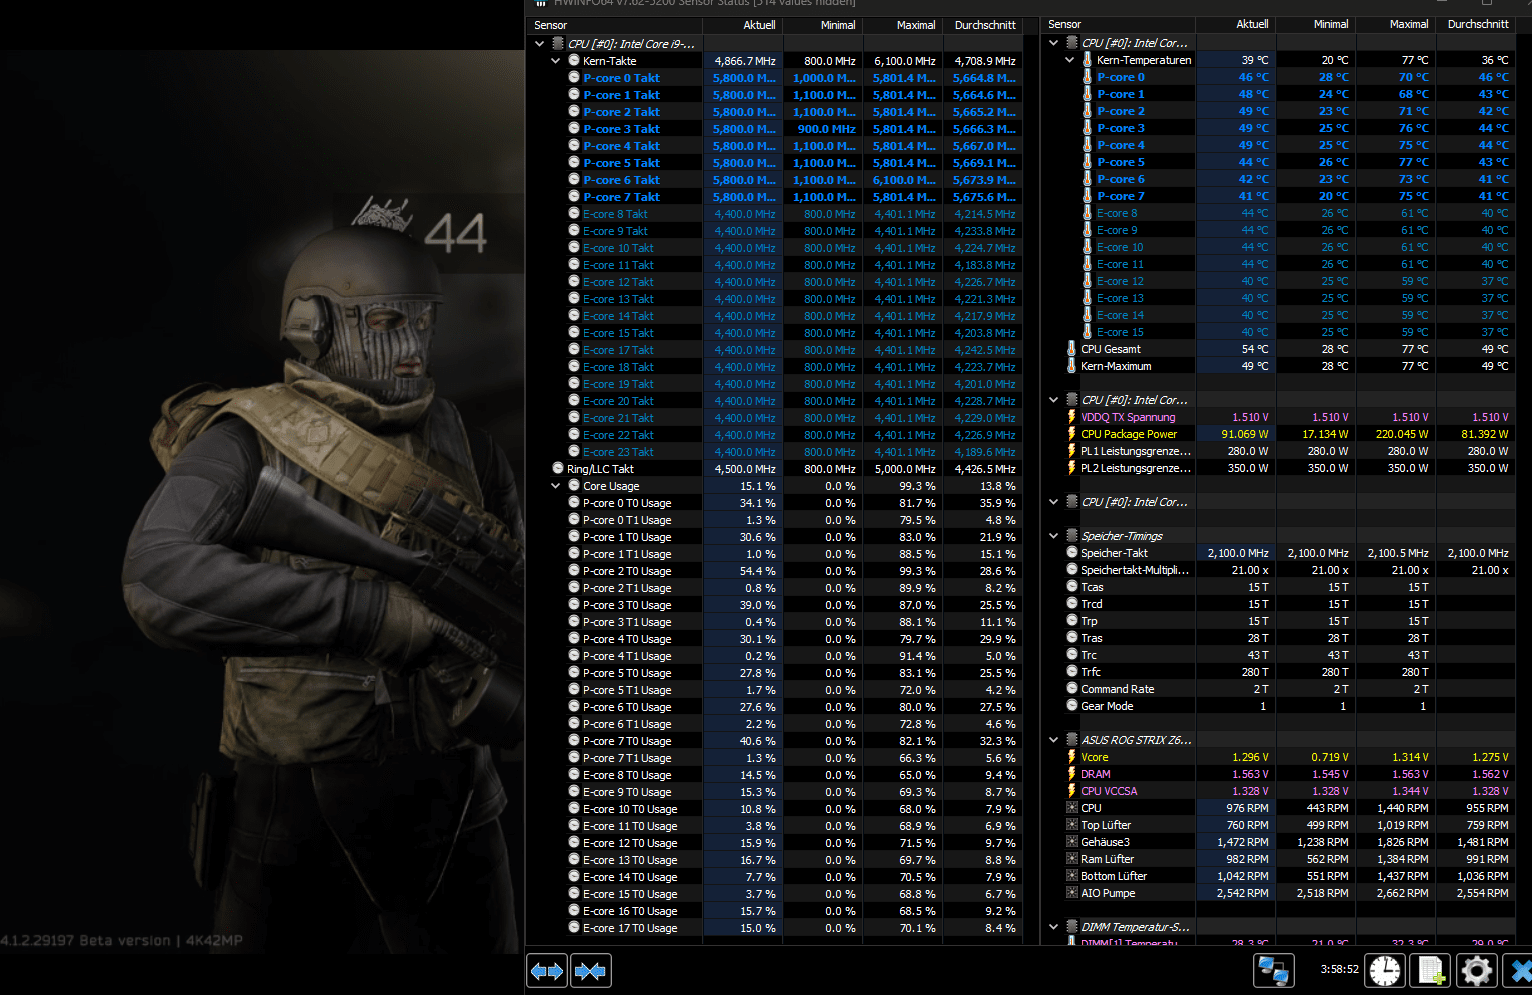Click clock icon beside Command Rate
The image size is (1532, 995).
1072,689
